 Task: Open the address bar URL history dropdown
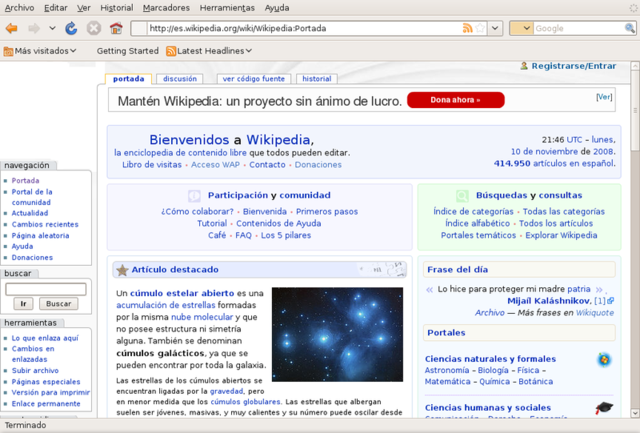tap(495, 28)
